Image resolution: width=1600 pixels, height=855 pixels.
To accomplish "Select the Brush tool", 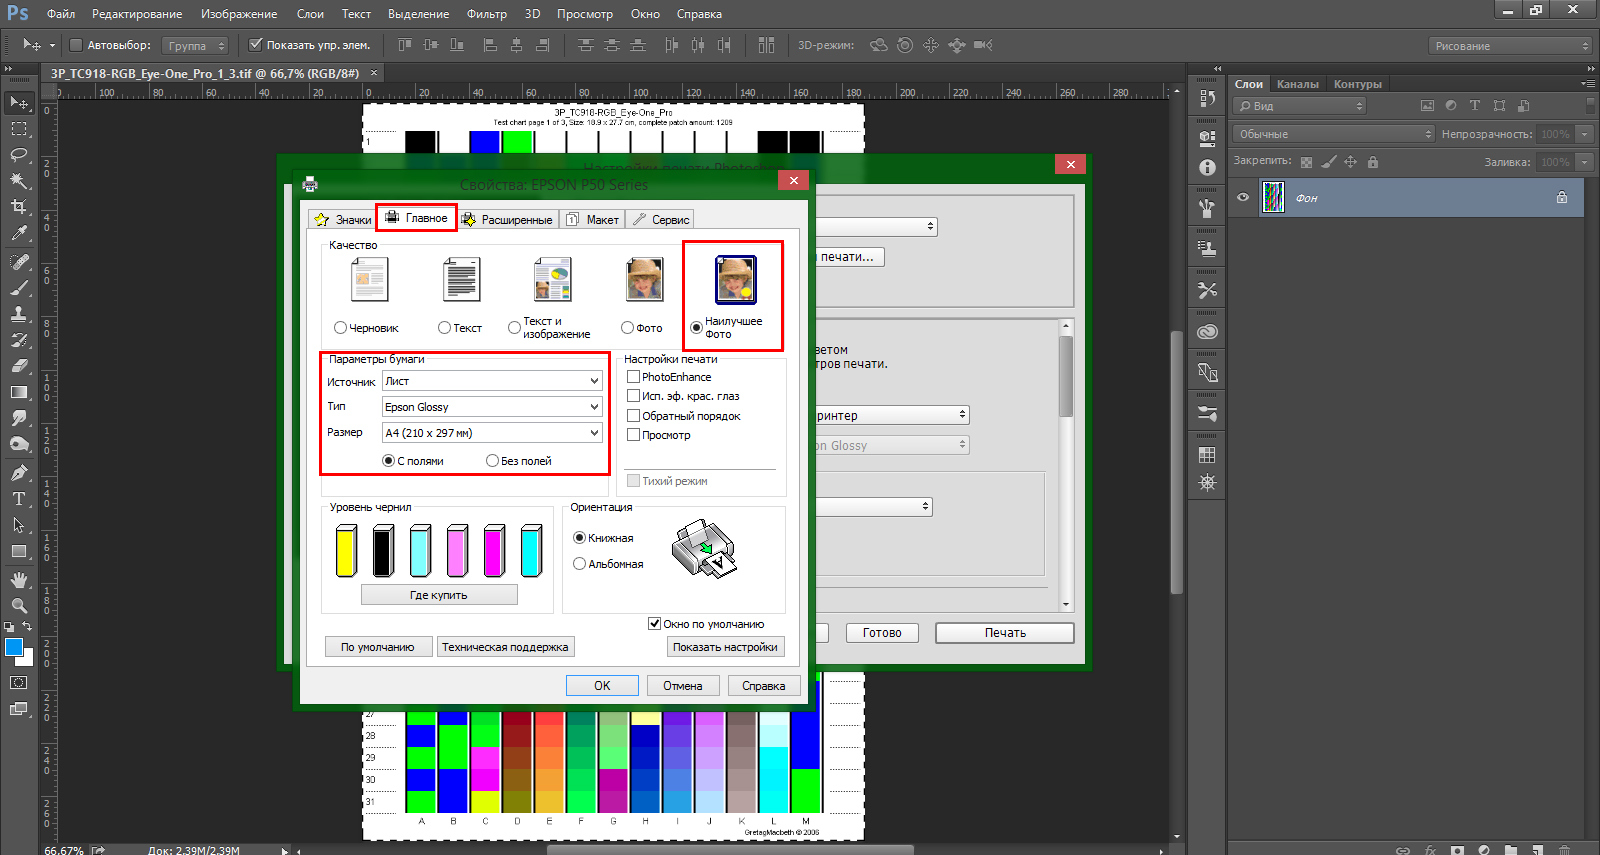I will click(x=19, y=288).
